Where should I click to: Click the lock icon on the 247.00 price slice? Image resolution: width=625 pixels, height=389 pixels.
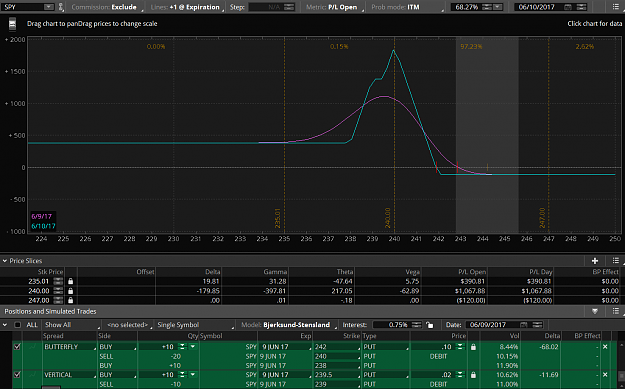coord(71,301)
